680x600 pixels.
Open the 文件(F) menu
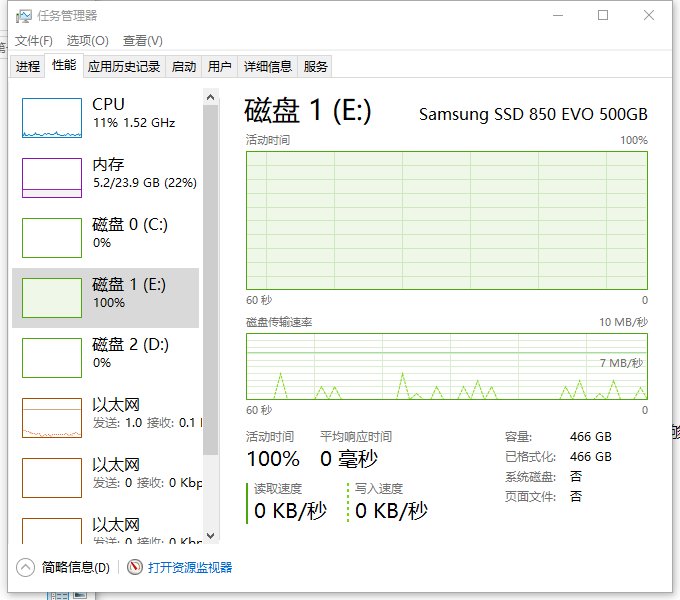tap(33, 41)
